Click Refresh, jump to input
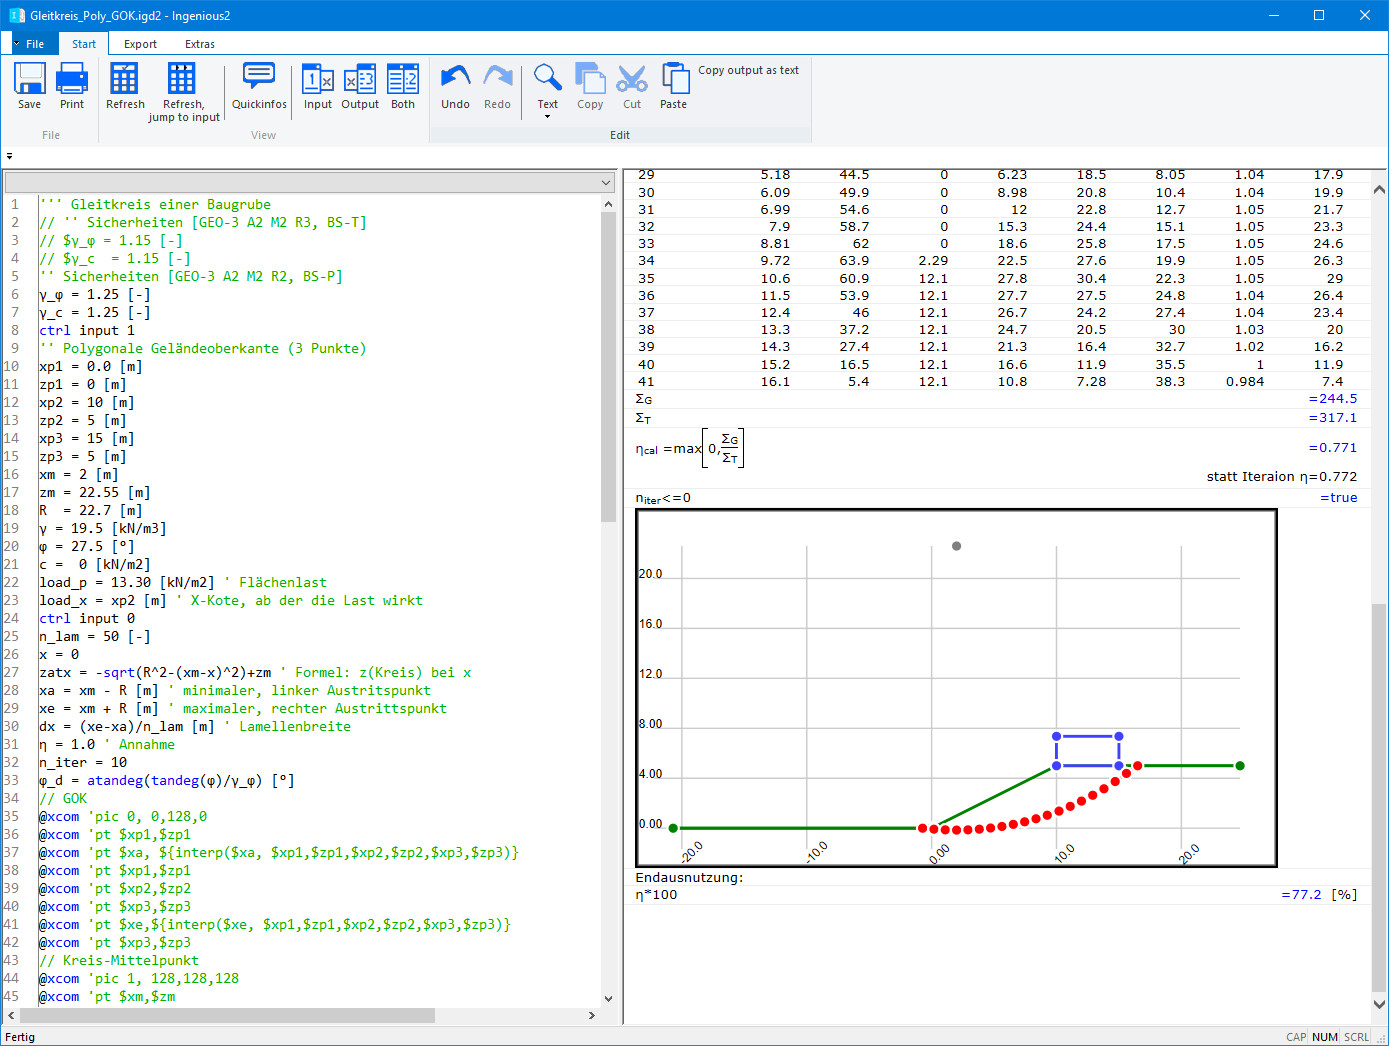This screenshot has width=1389, height=1046. (182, 88)
